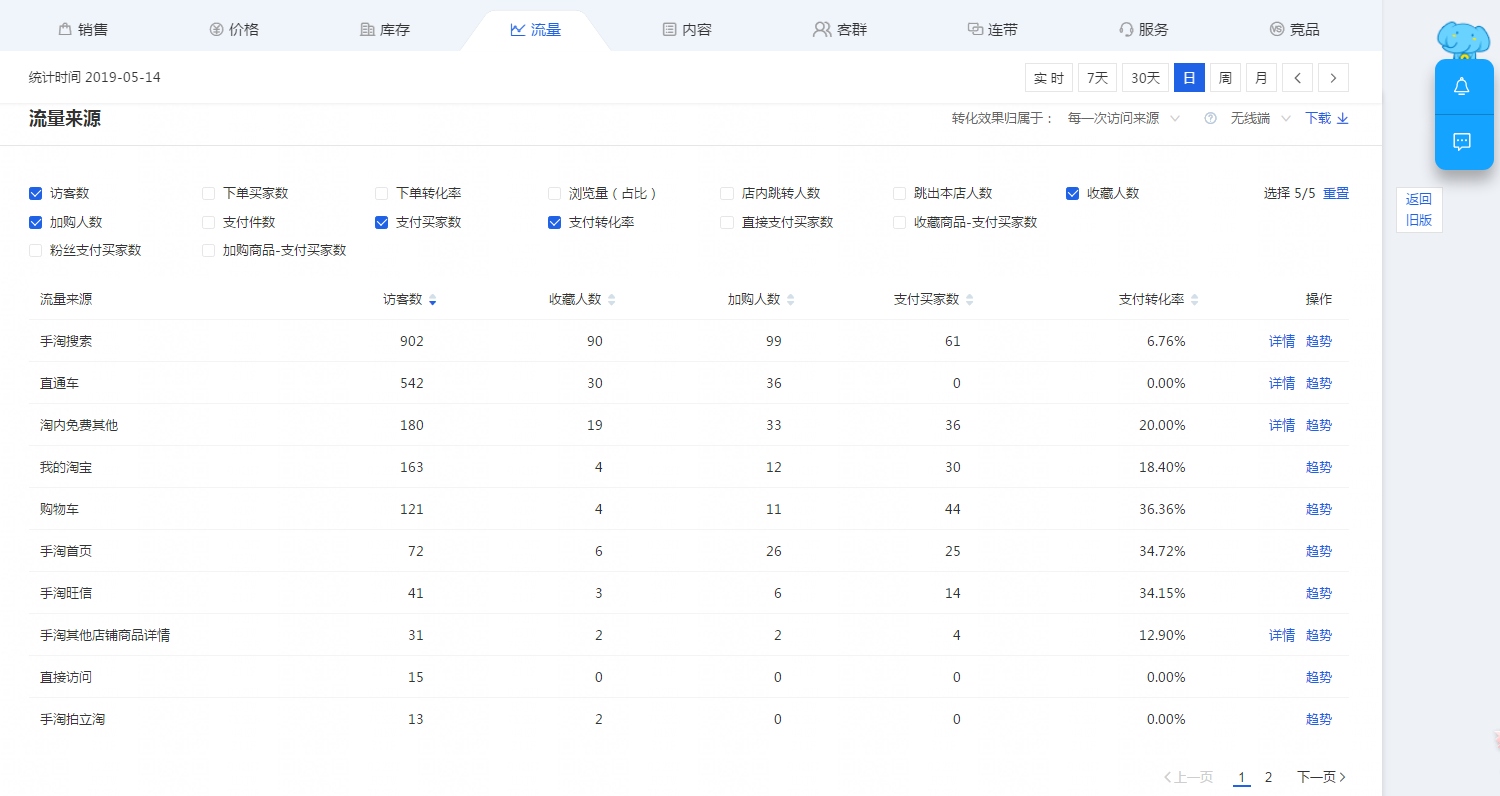Sort by 支付买家数 column arrow

(x=969, y=300)
